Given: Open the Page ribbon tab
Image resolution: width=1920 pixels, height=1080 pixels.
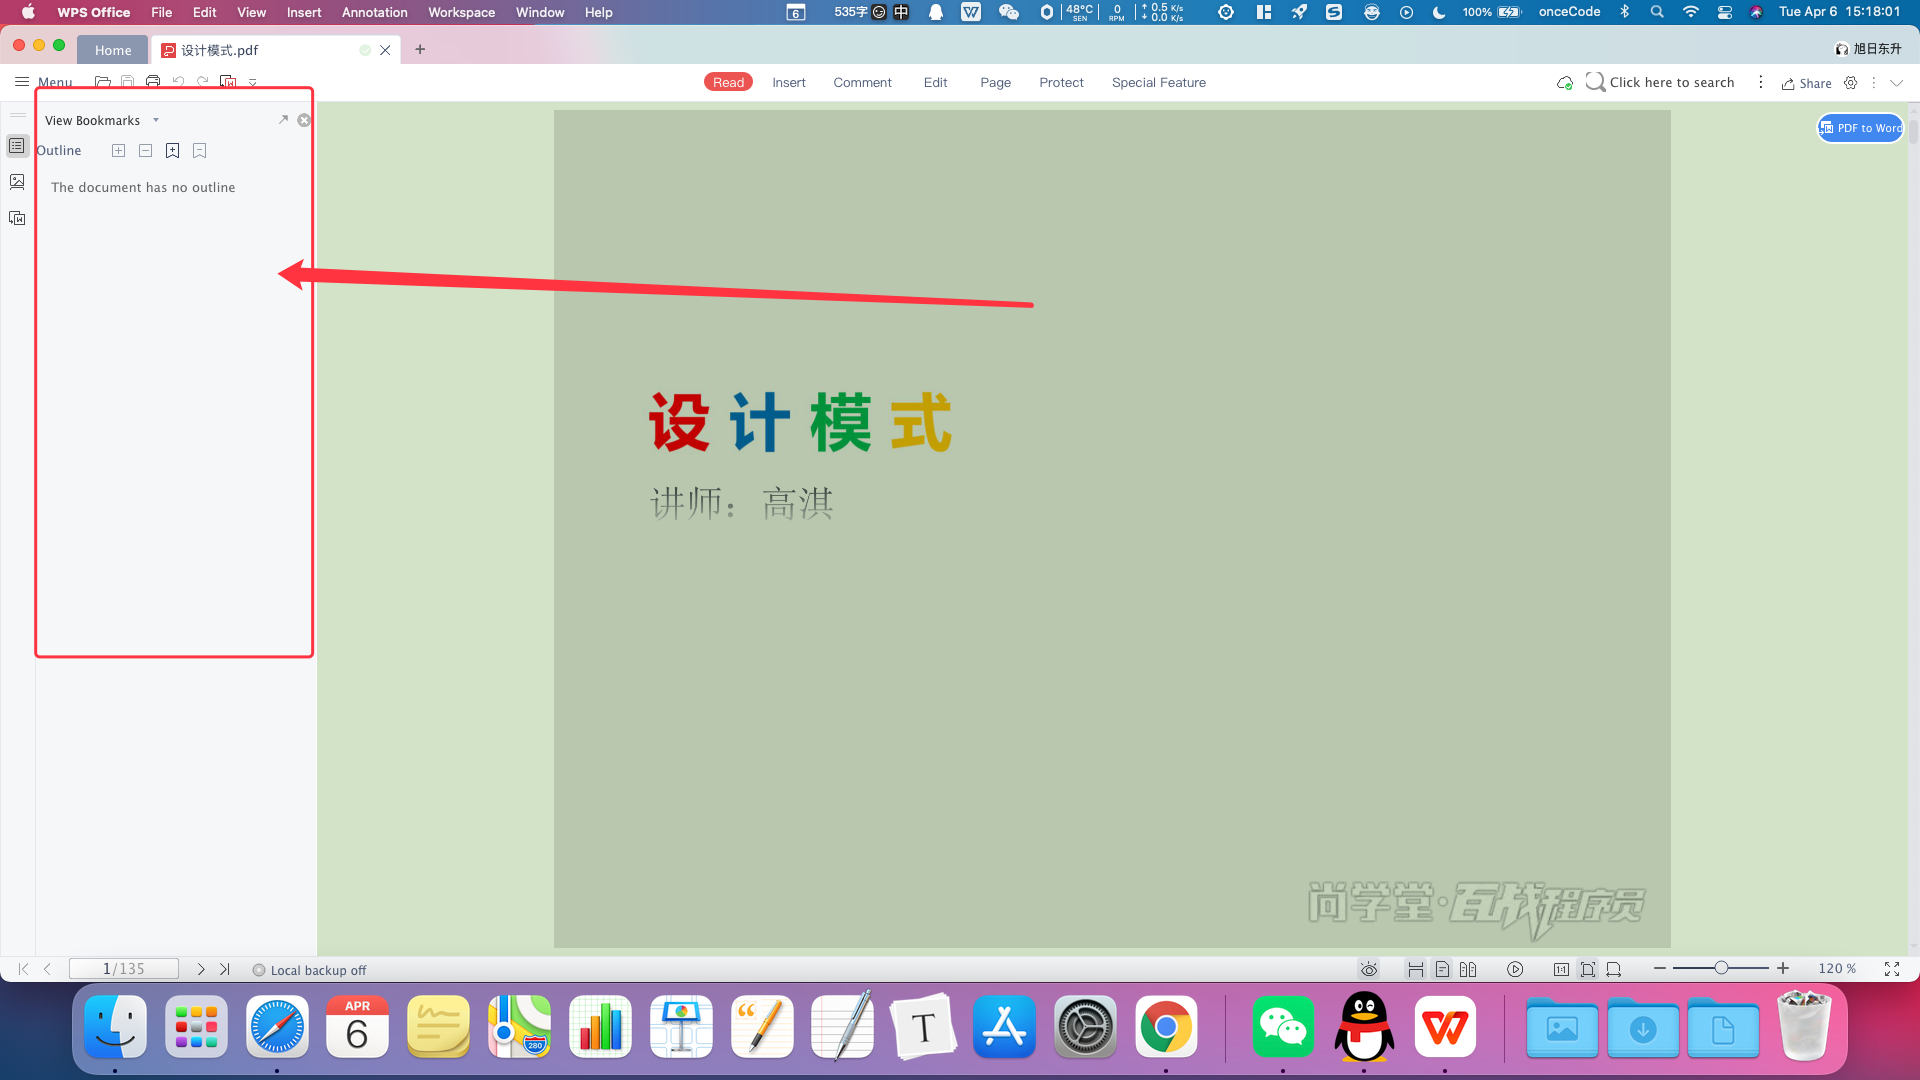Looking at the screenshot, I should point(995,82).
